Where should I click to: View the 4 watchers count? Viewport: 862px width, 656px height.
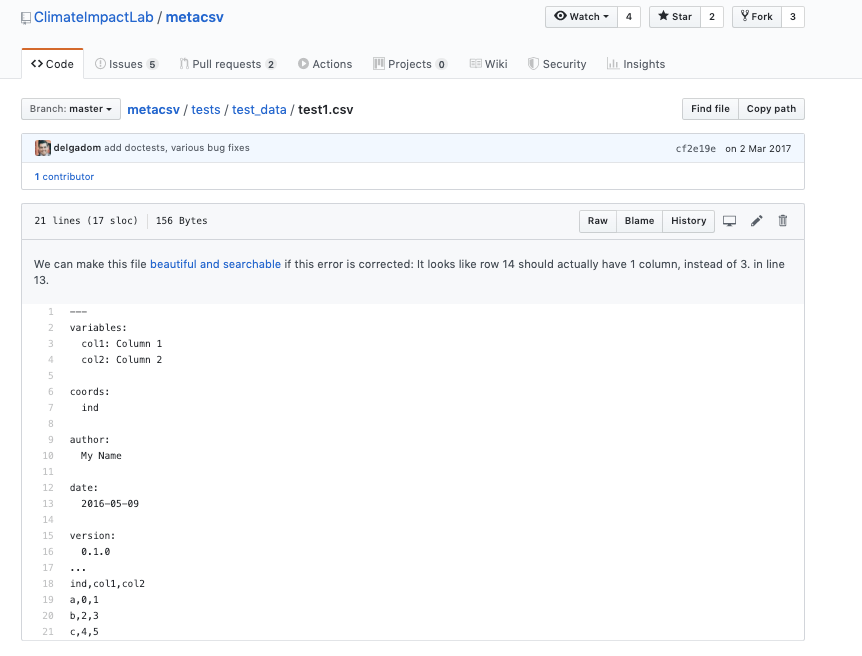[x=629, y=16]
